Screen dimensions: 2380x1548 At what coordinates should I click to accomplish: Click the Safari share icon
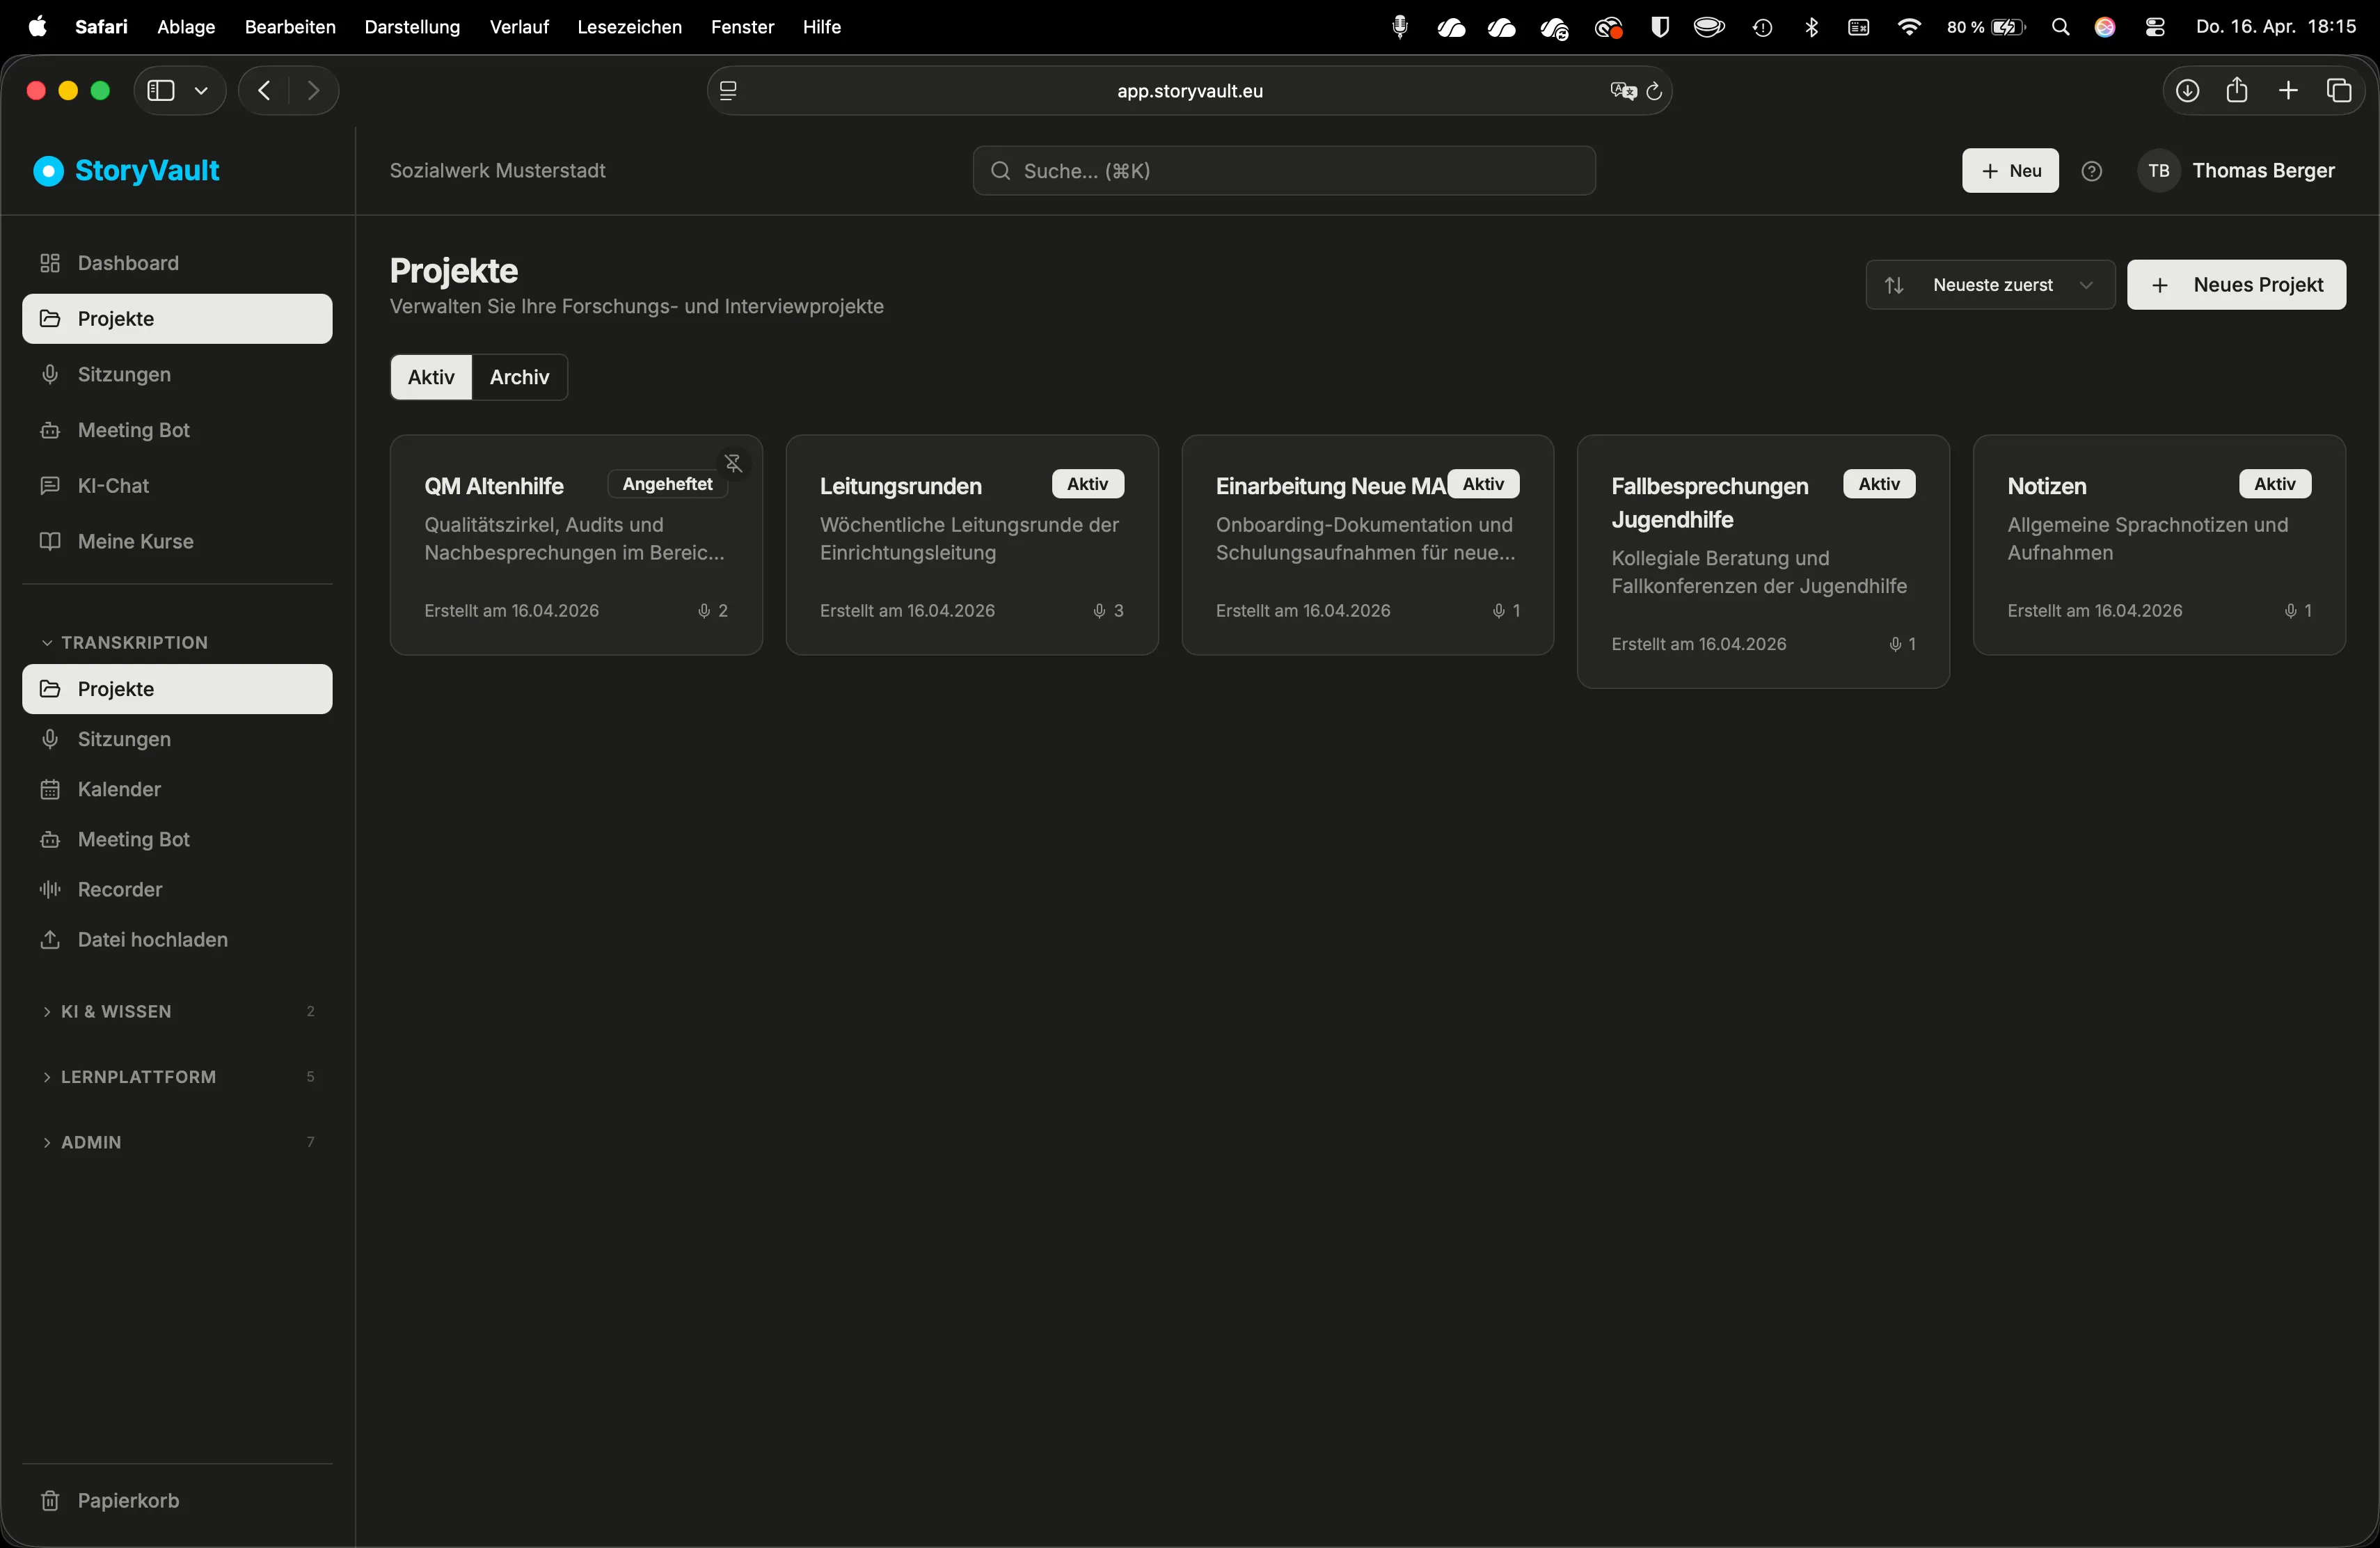coord(2237,91)
